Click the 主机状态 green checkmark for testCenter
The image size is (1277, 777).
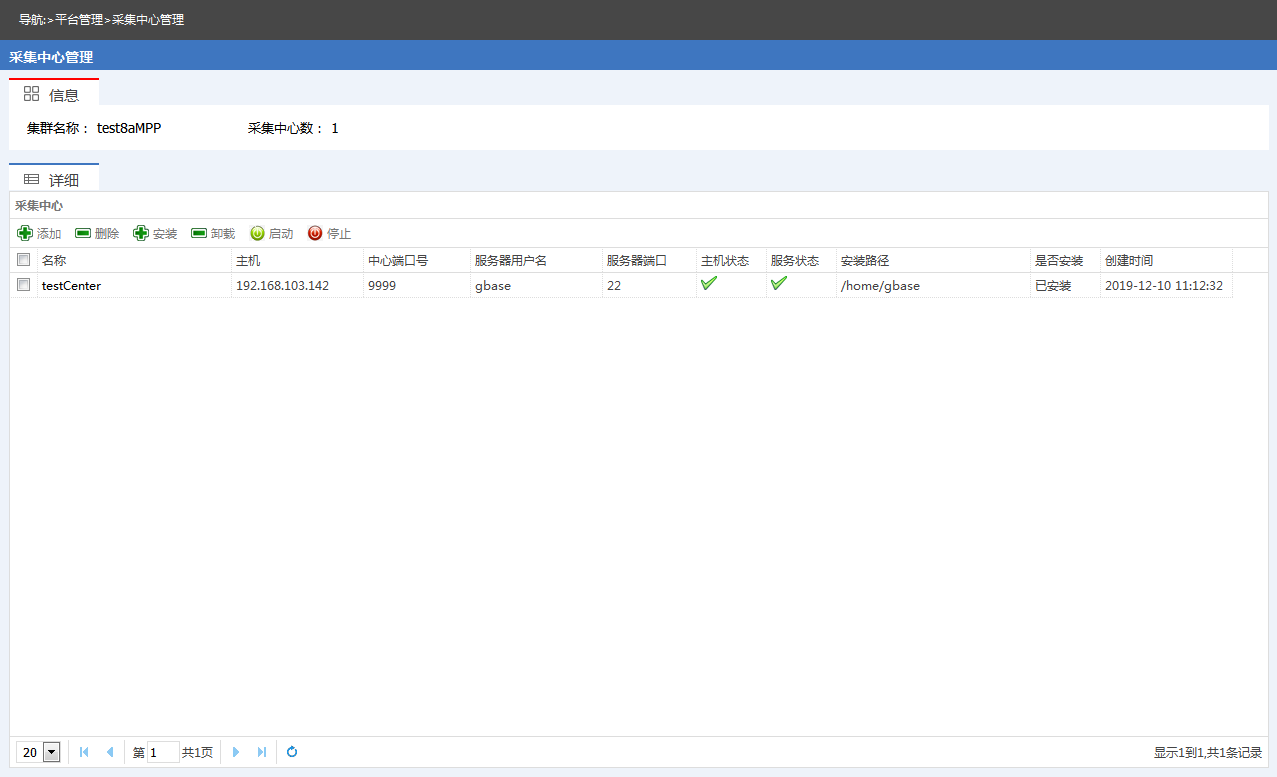(x=709, y=284)
